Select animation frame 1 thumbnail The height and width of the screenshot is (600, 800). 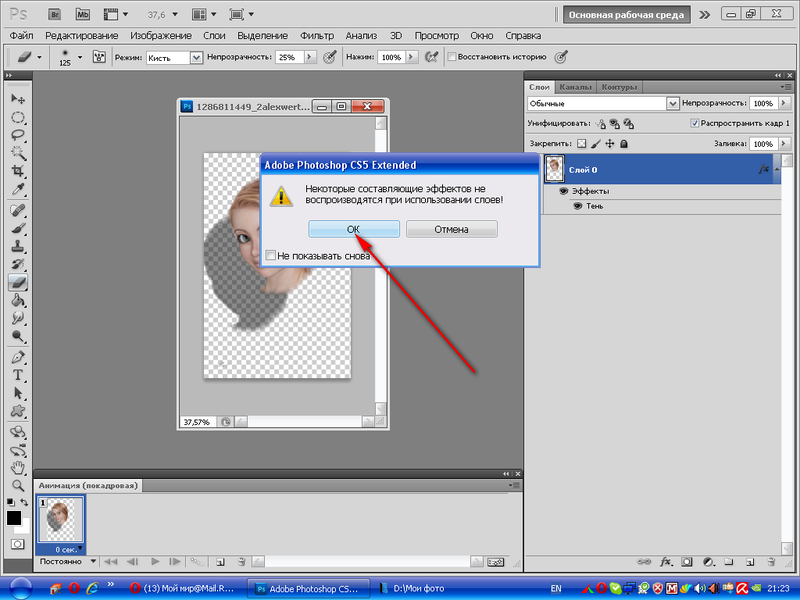(60, 519)
